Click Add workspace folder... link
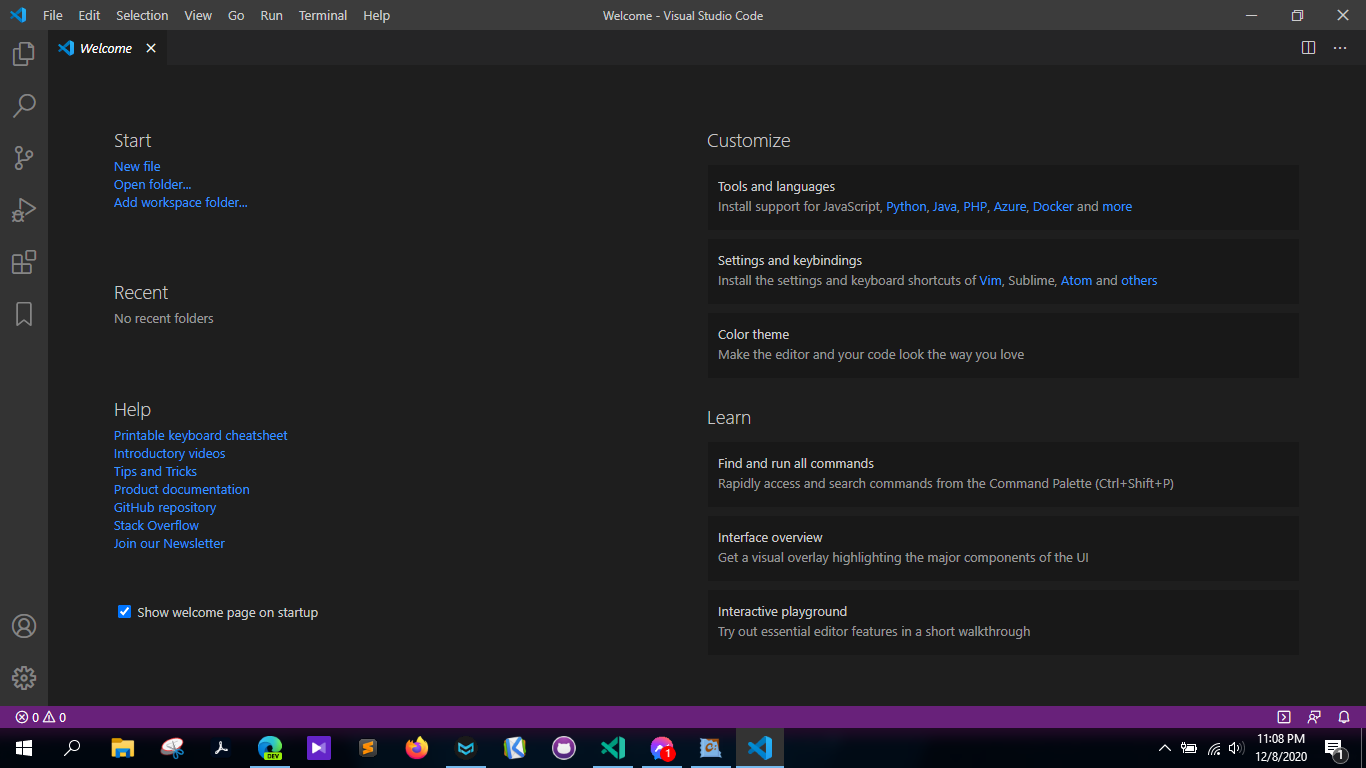The width and height of the screenshot is (1366, 768). tap(181, 202)
